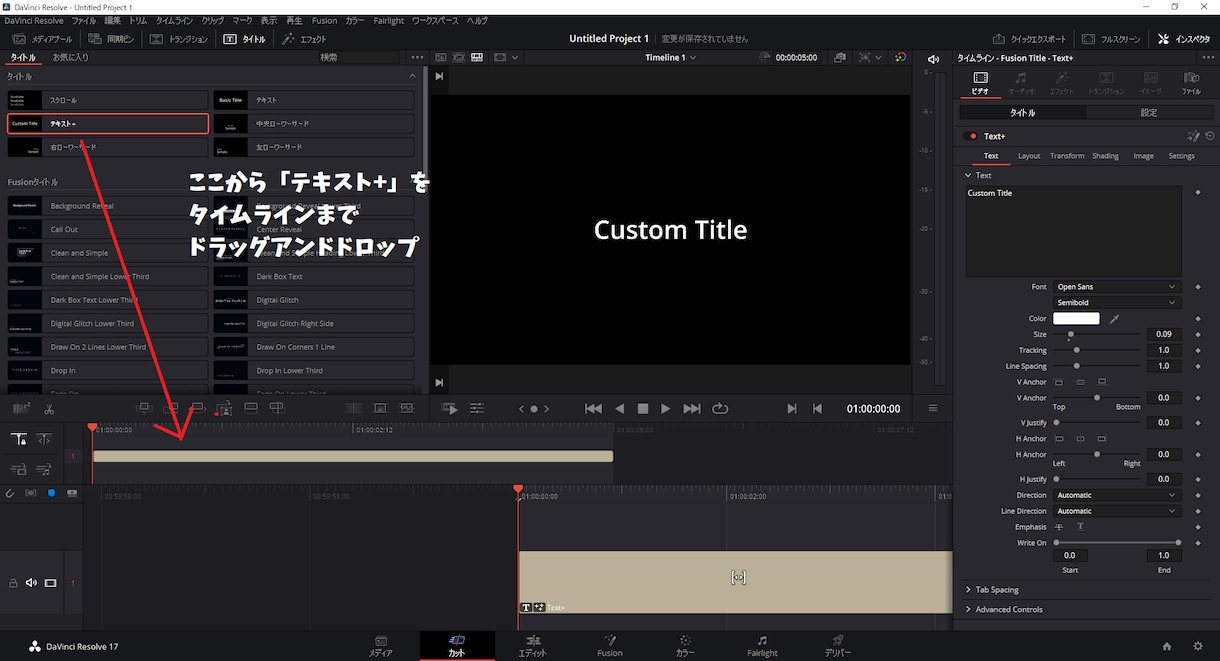This screenshot has width=1220, height=661.
Task: Click the place on top icon
Action: click(251, 408)
